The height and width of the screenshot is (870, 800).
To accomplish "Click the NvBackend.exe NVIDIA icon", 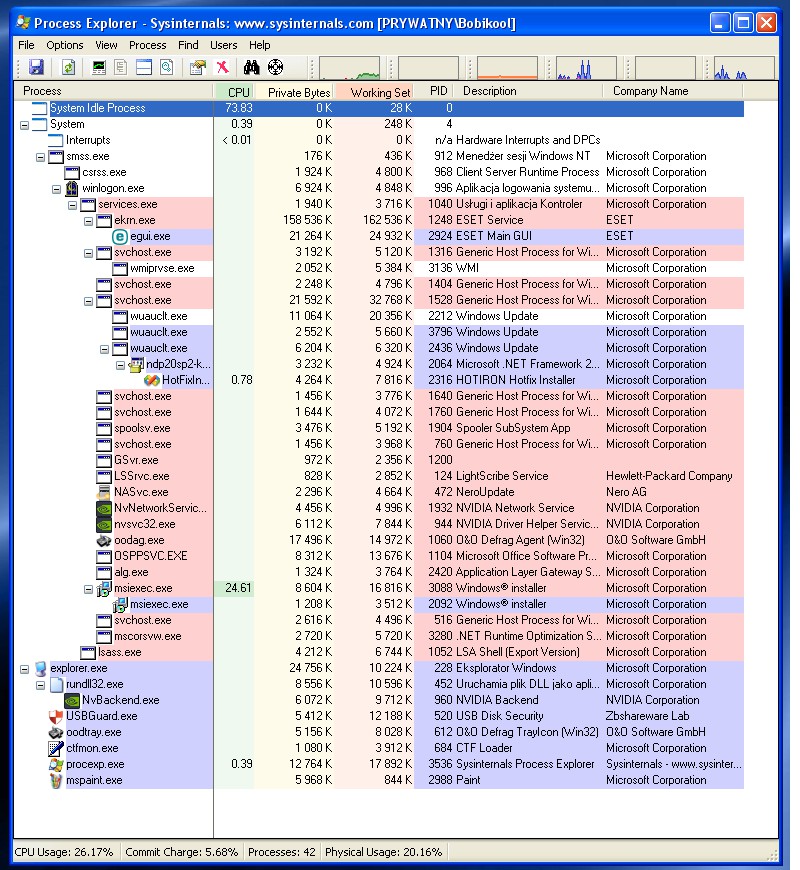I will [72, 701].
